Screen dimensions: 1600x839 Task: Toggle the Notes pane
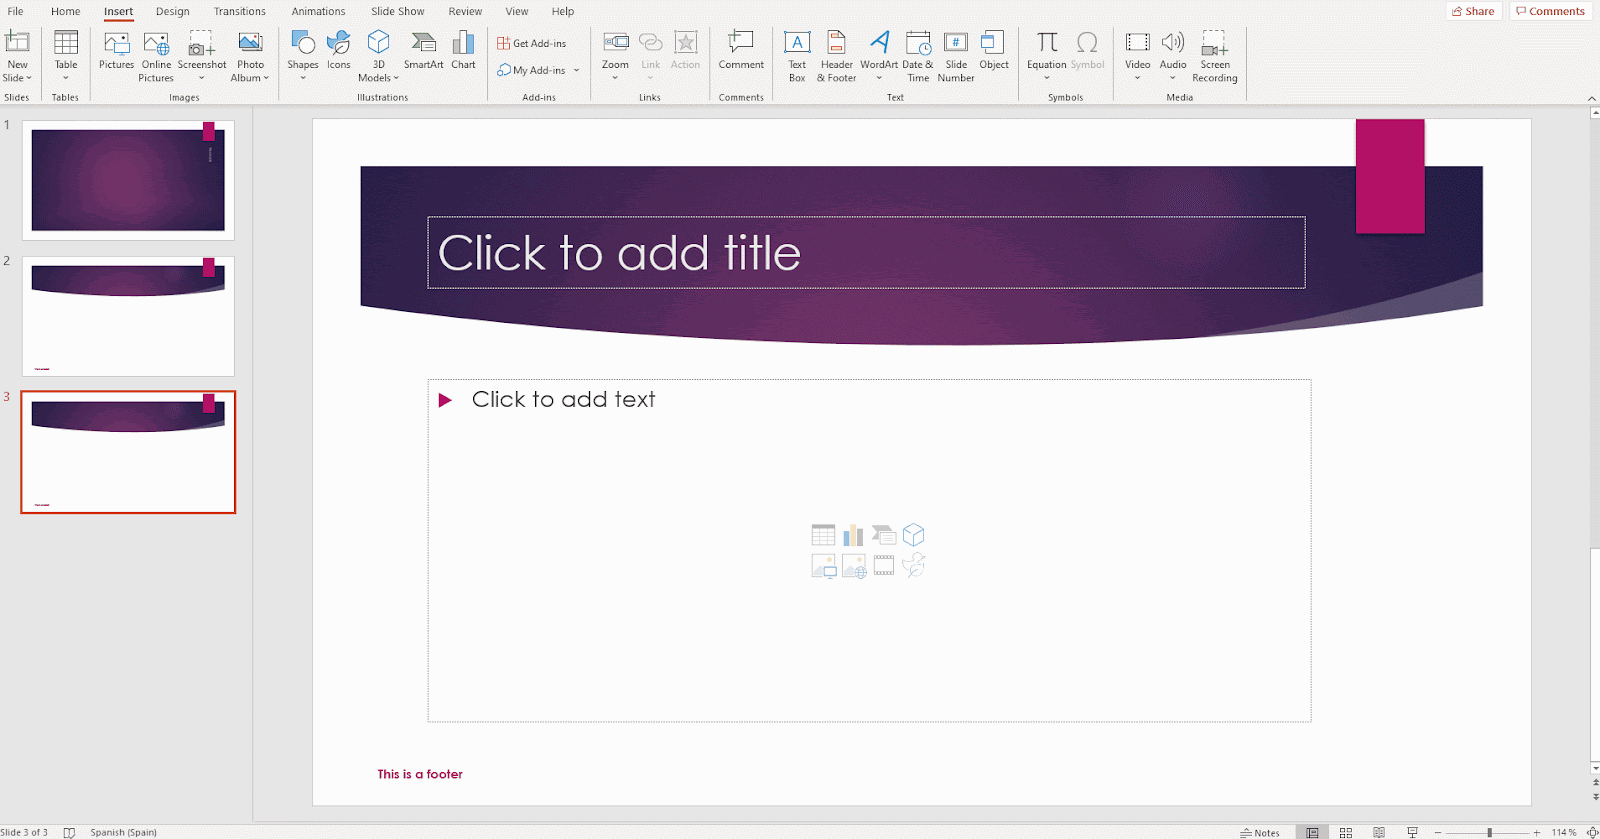[x=1260, y=832]
